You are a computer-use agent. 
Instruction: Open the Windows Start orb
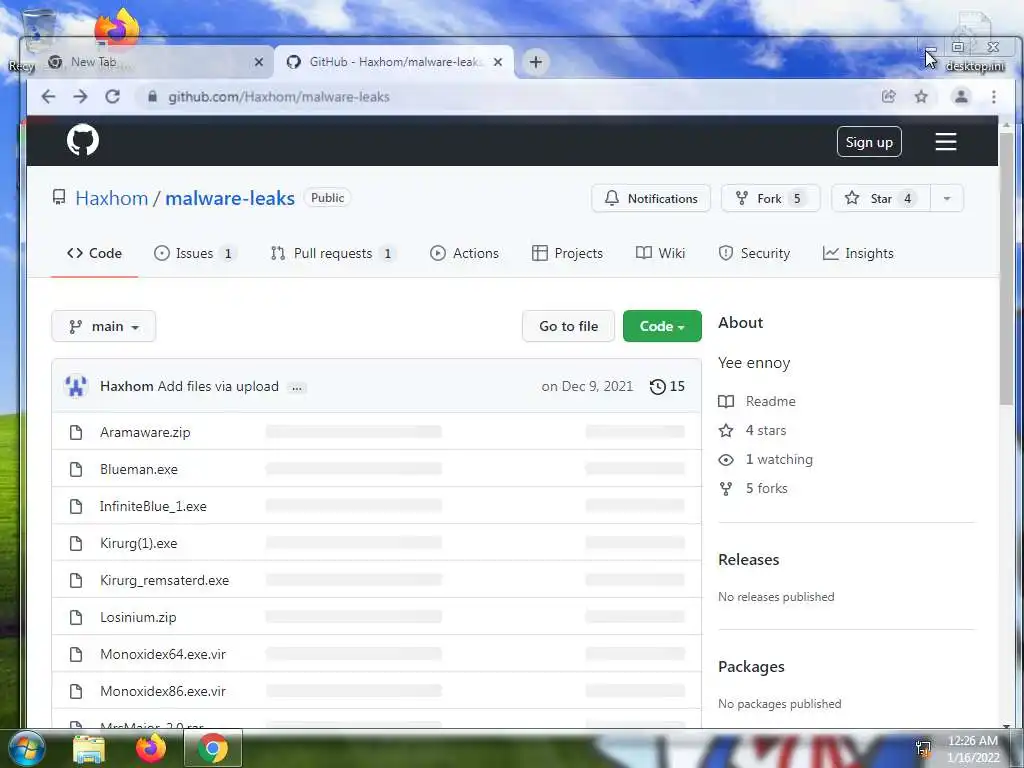pyautogui.click(x=26, y=748)
